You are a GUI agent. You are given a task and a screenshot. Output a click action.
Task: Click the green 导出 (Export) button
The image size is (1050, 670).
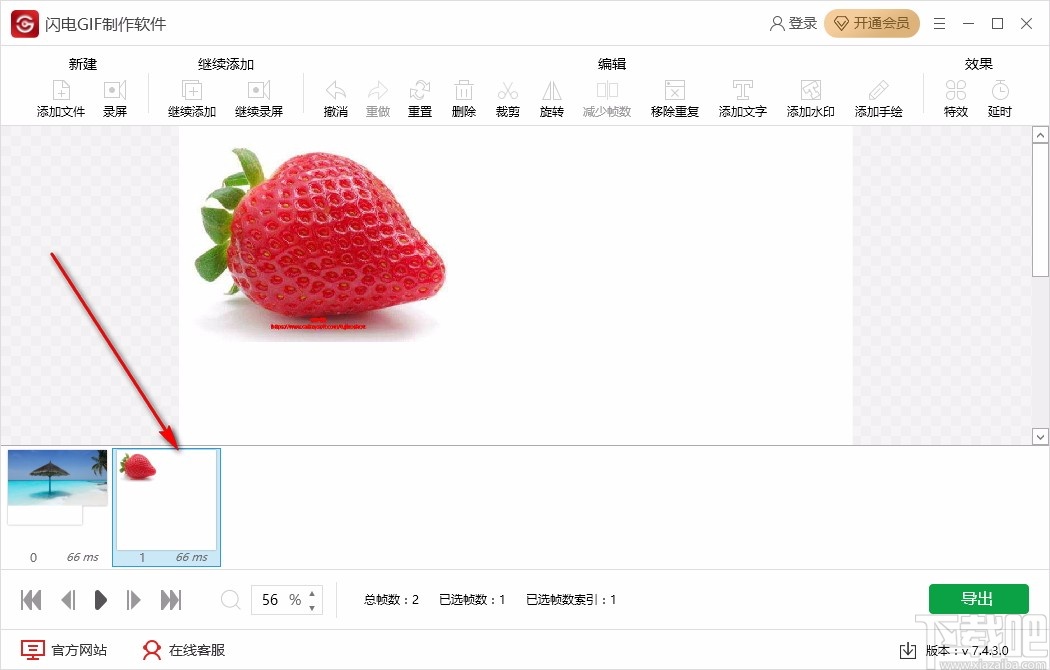(978, 598)
